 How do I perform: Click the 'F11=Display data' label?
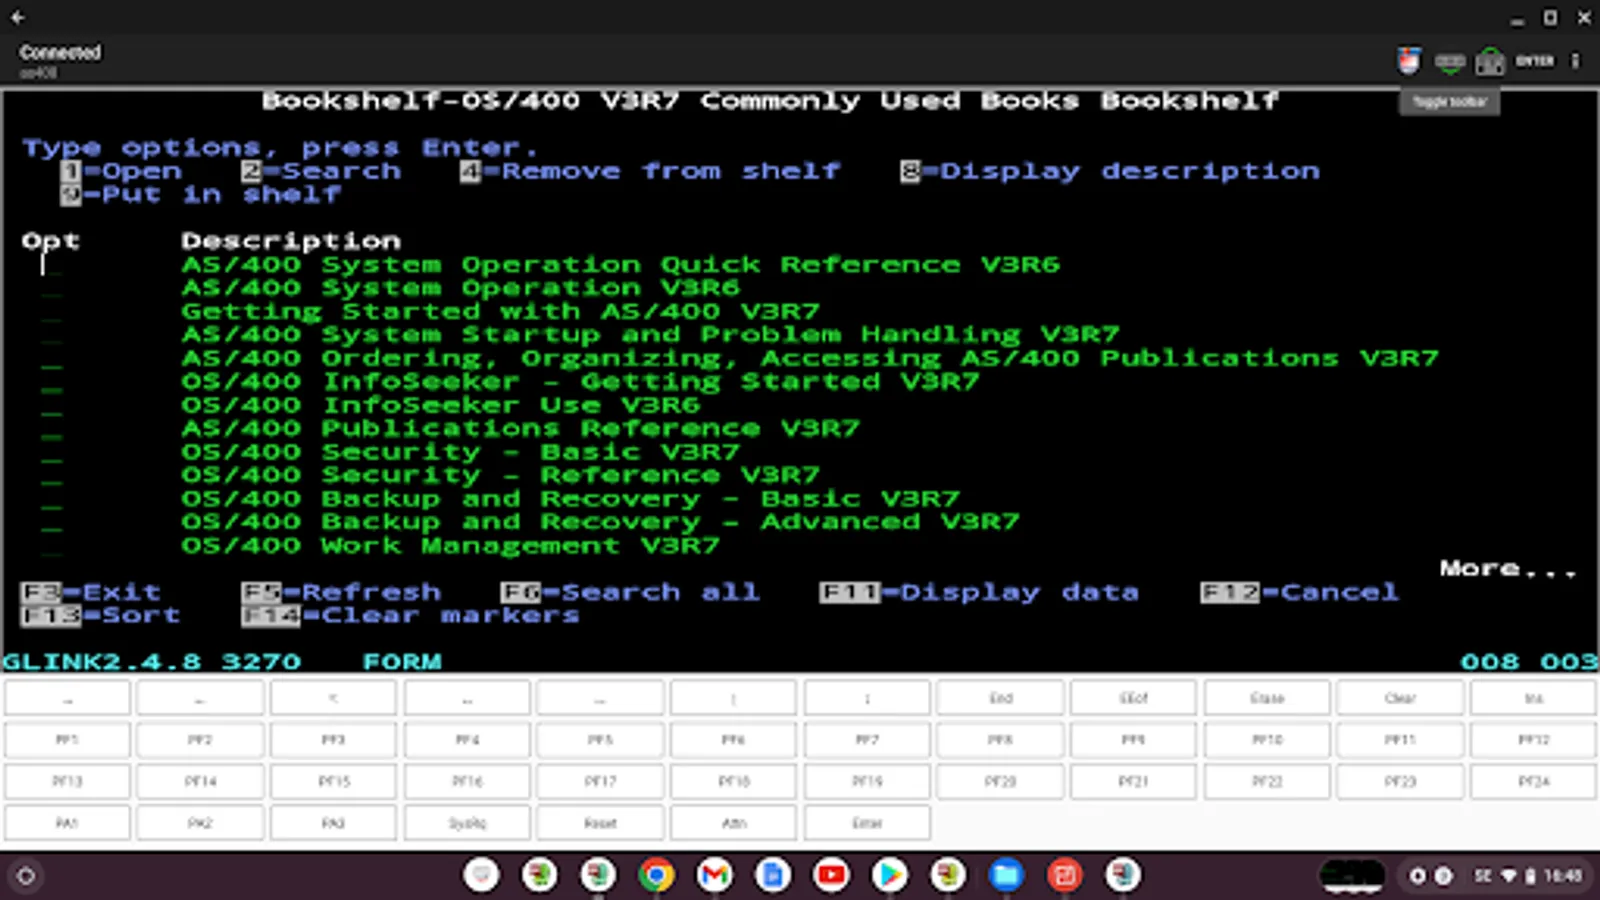pyautogui.click(x=979, y=592)
